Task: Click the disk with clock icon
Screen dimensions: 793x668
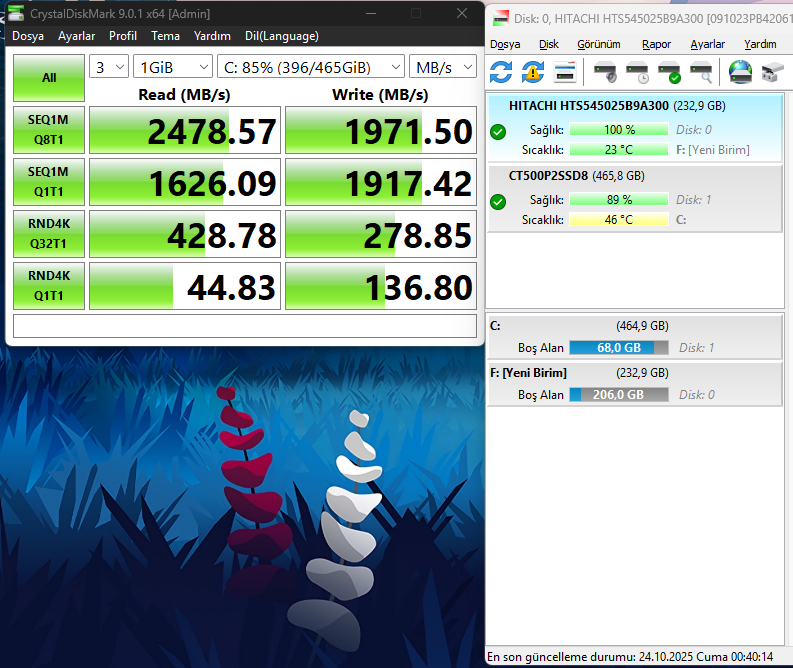Action: click(637, 72)
